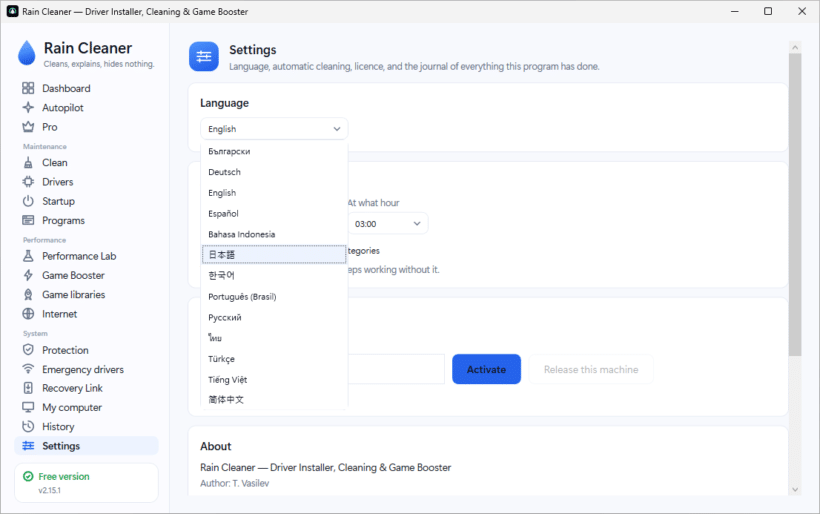Click the Drivers chip icon
The image size is (820, 514).
point(28,181)
